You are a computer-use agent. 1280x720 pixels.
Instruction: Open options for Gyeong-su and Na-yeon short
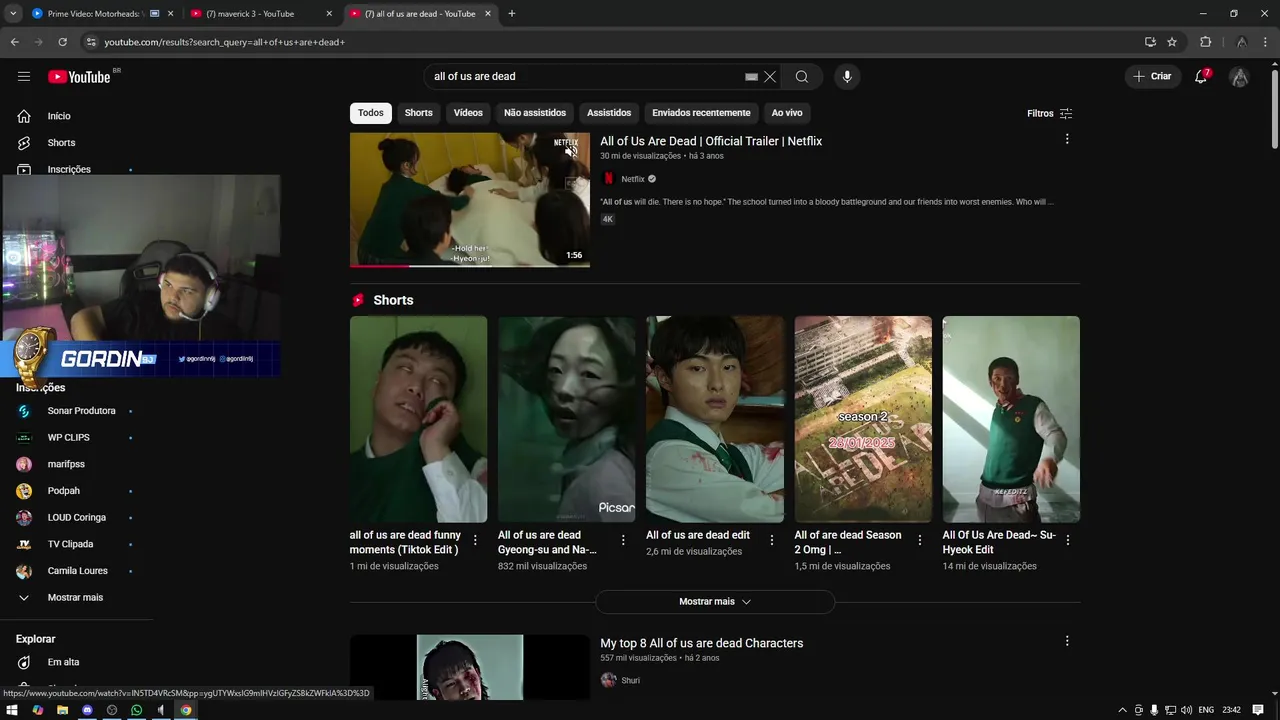click(623, 540)
